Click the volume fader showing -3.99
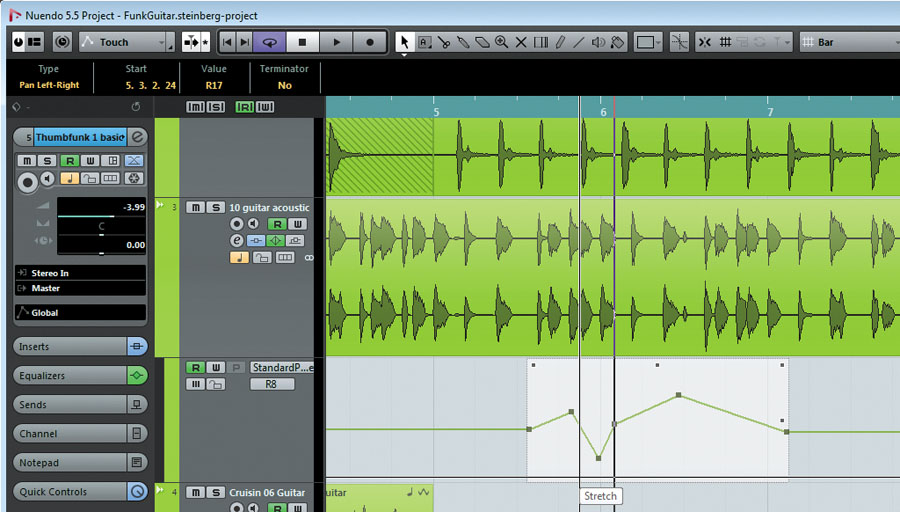This screenshot has height=512, width=900. (x=101, y=207)
